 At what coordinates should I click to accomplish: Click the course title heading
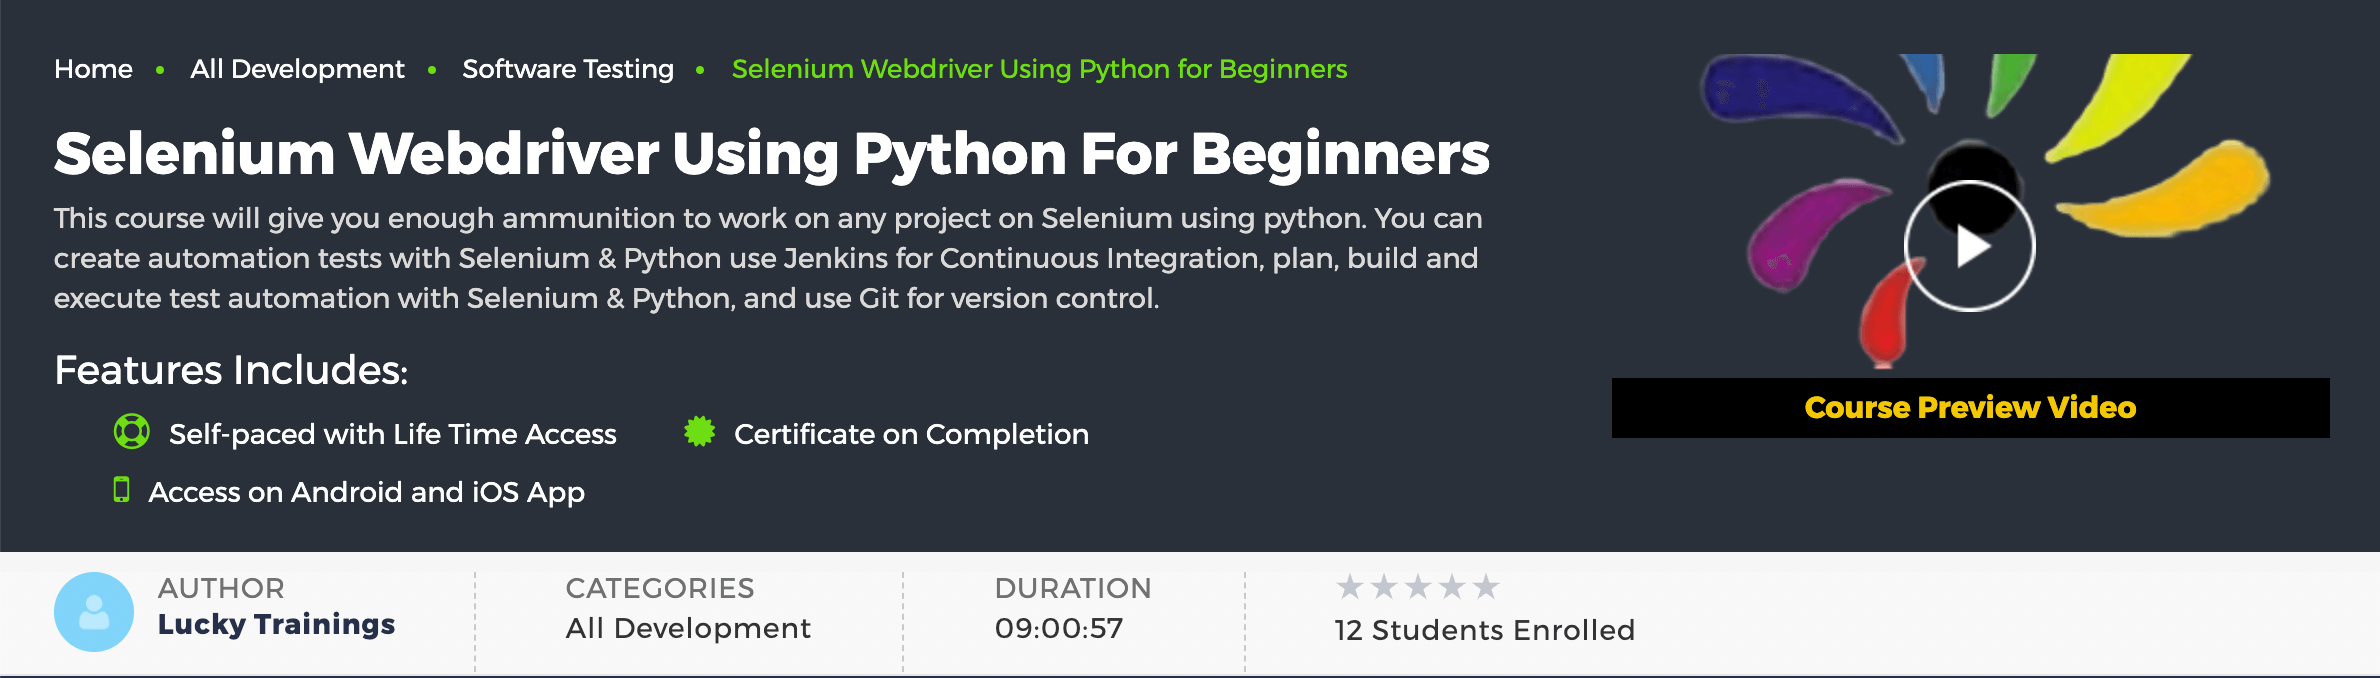click(771, 154)
